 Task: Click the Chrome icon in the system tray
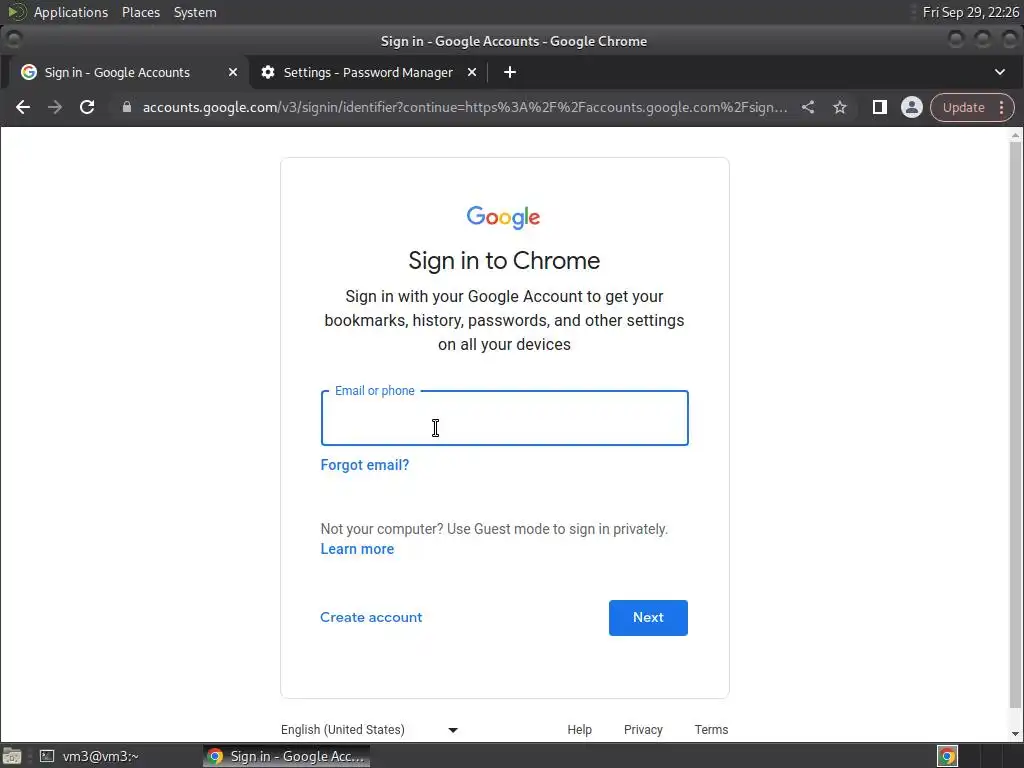click(x=947, y=756)
